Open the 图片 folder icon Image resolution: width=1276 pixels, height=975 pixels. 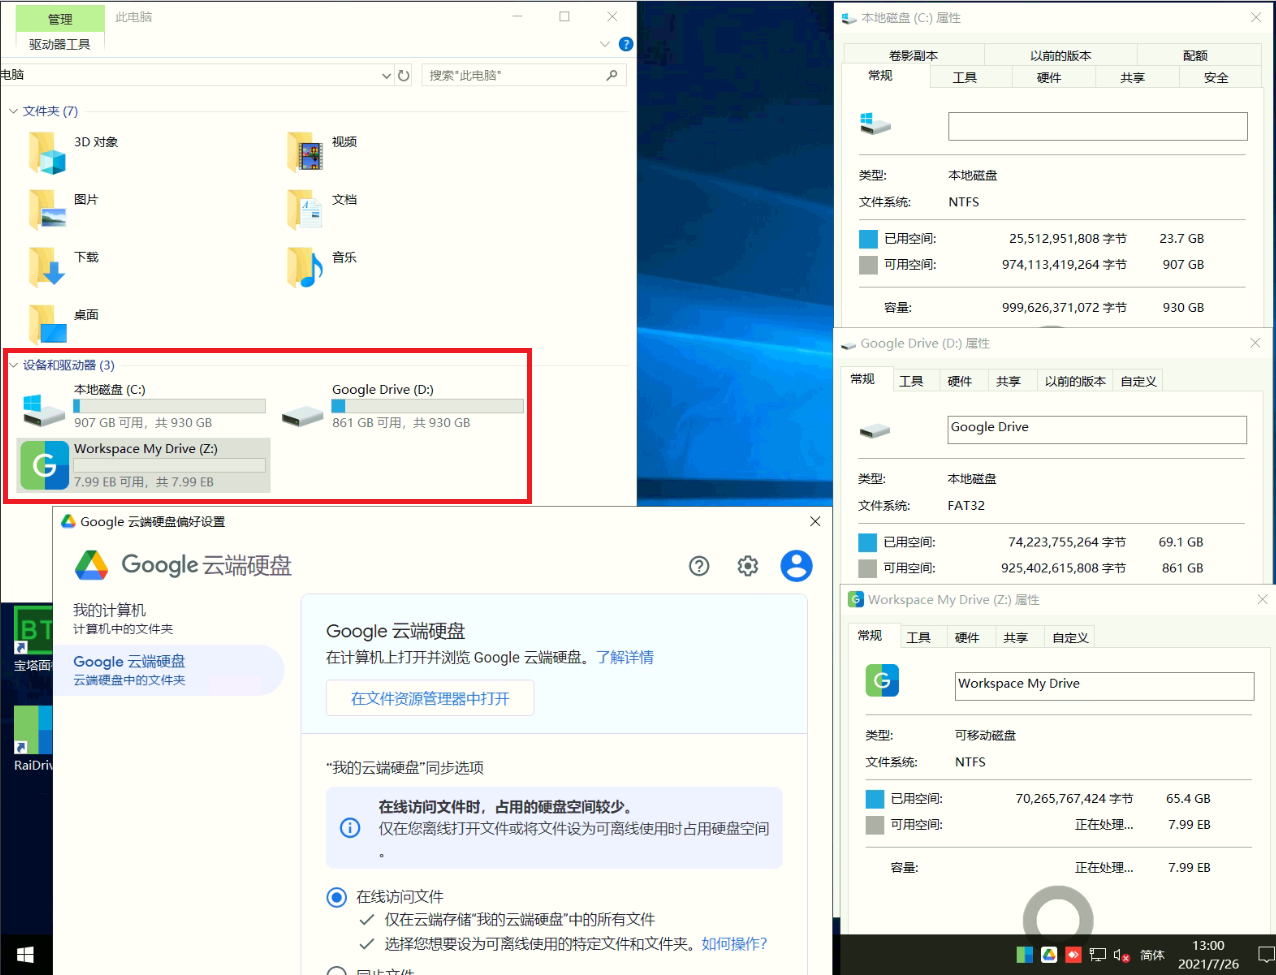point(47,210)
